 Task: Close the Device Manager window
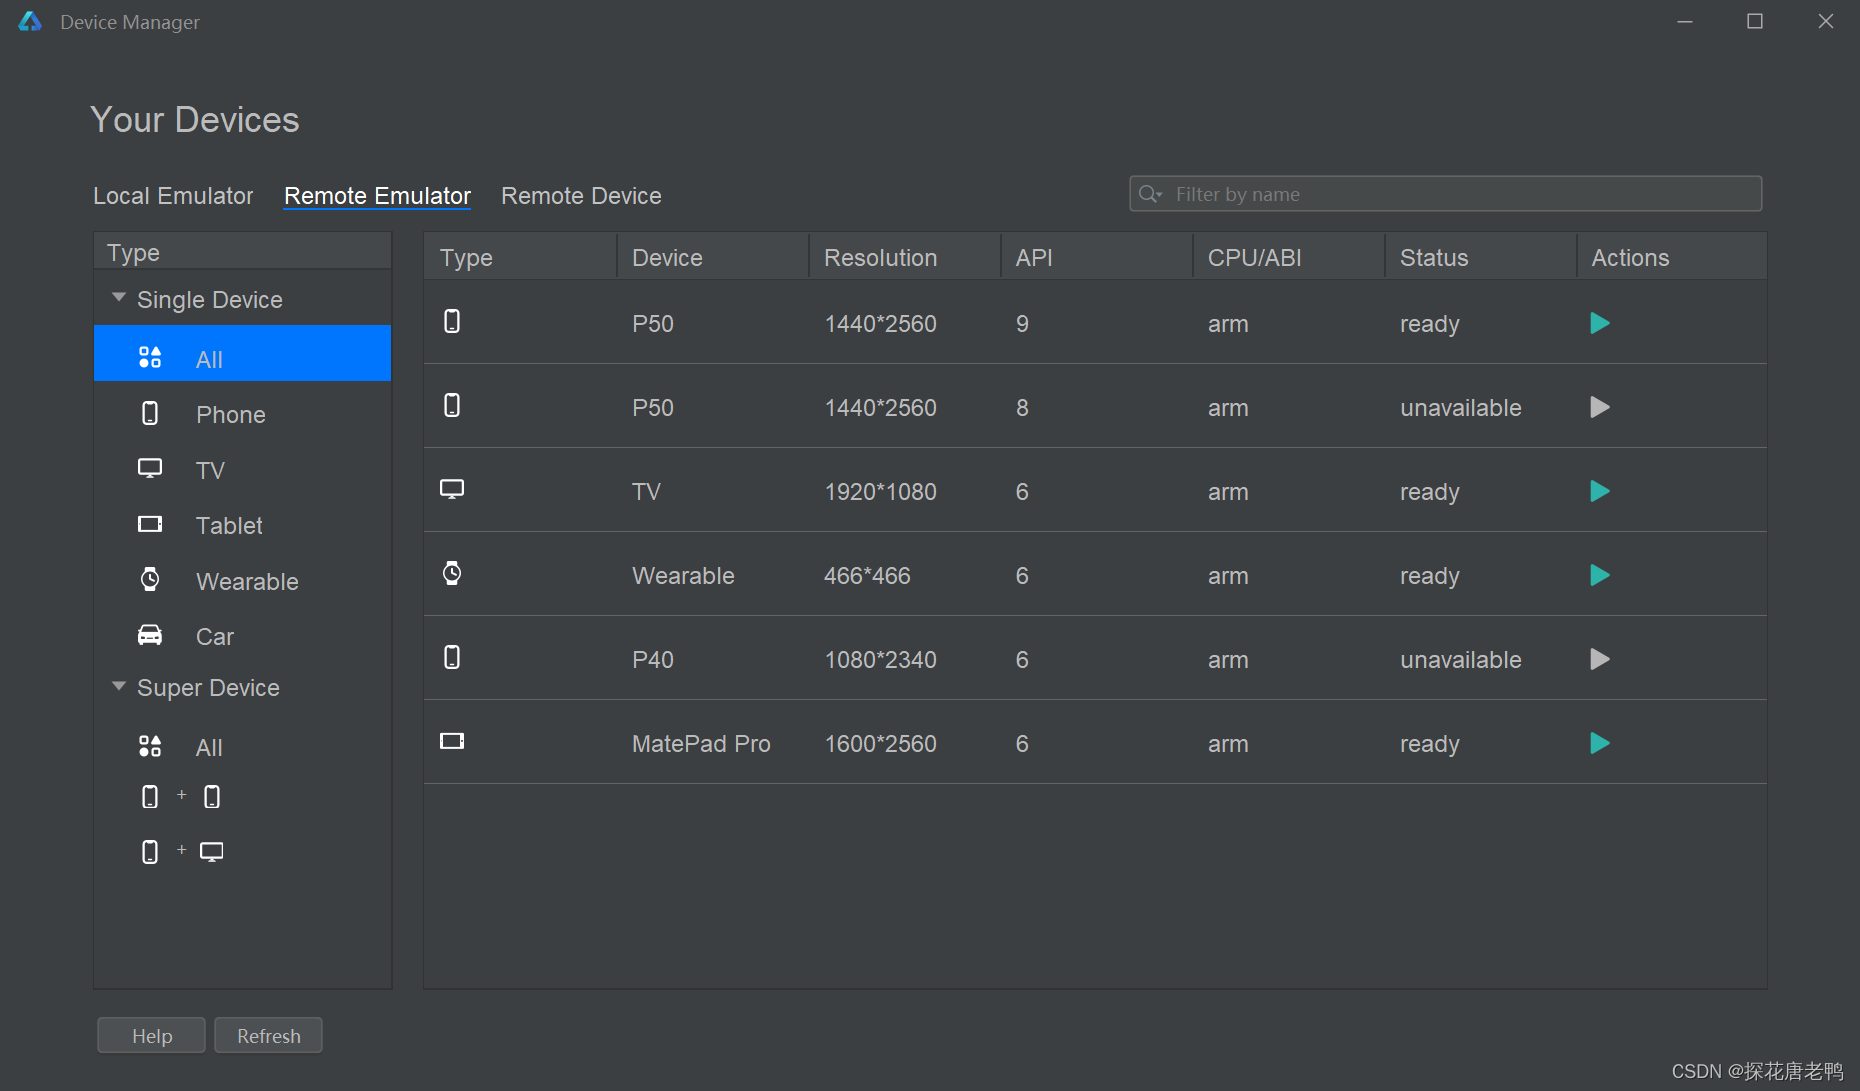(1825, 21)
